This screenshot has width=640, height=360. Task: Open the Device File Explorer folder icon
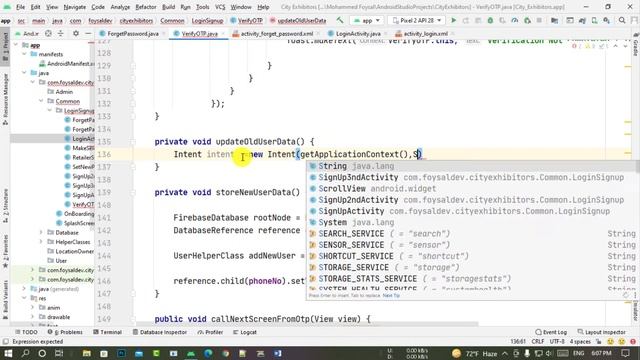(x=554, y=20)
